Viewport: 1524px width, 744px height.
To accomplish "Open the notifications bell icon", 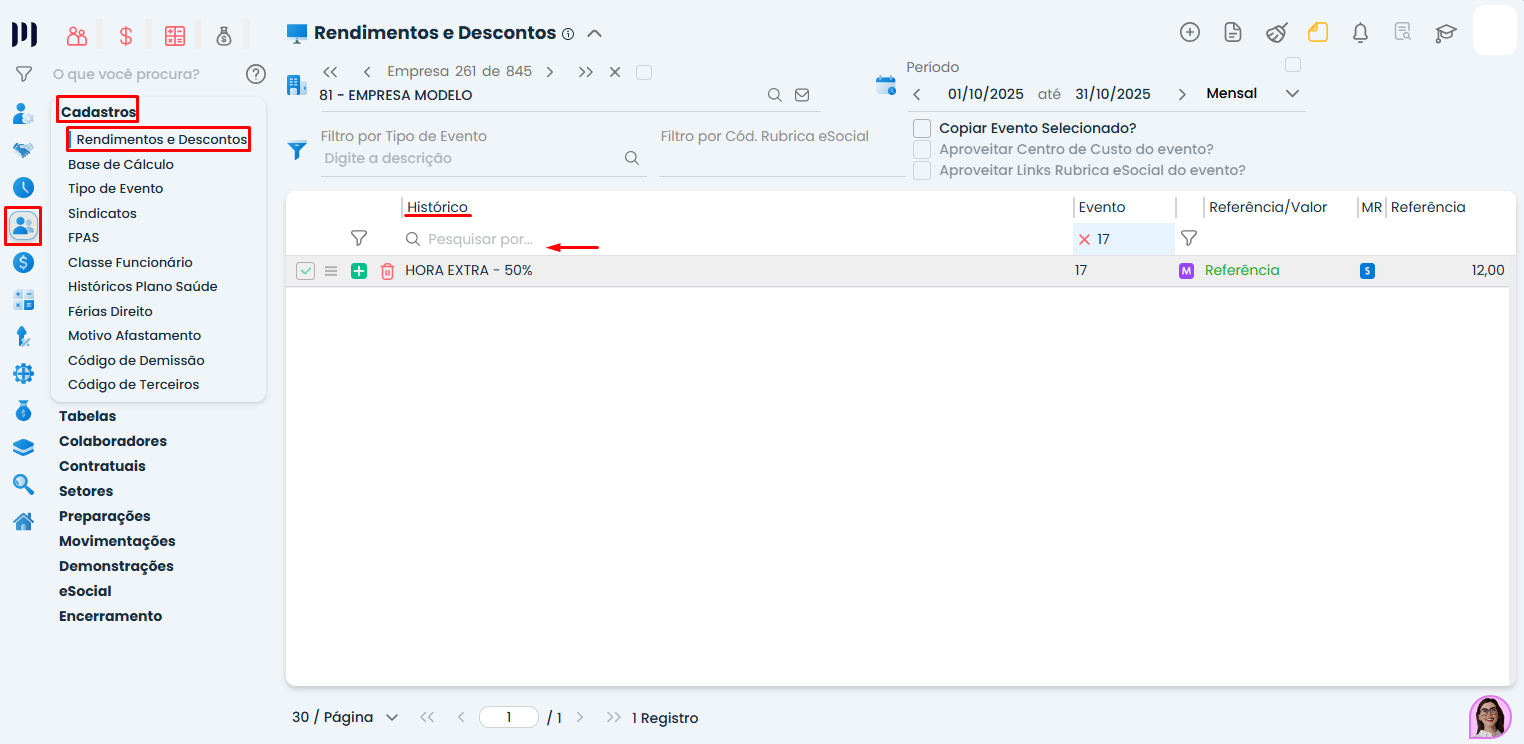I will (1360, 33).
